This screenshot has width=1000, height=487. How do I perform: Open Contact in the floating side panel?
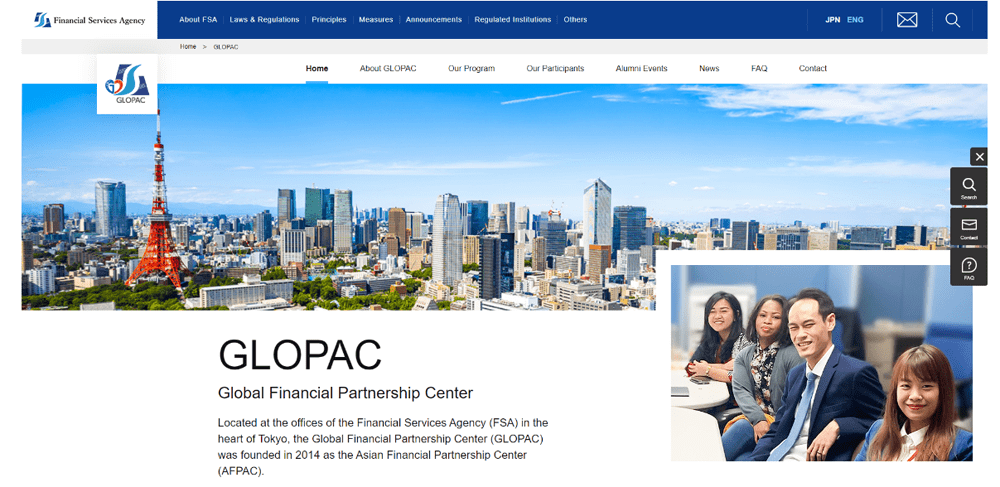pos(969,228)
